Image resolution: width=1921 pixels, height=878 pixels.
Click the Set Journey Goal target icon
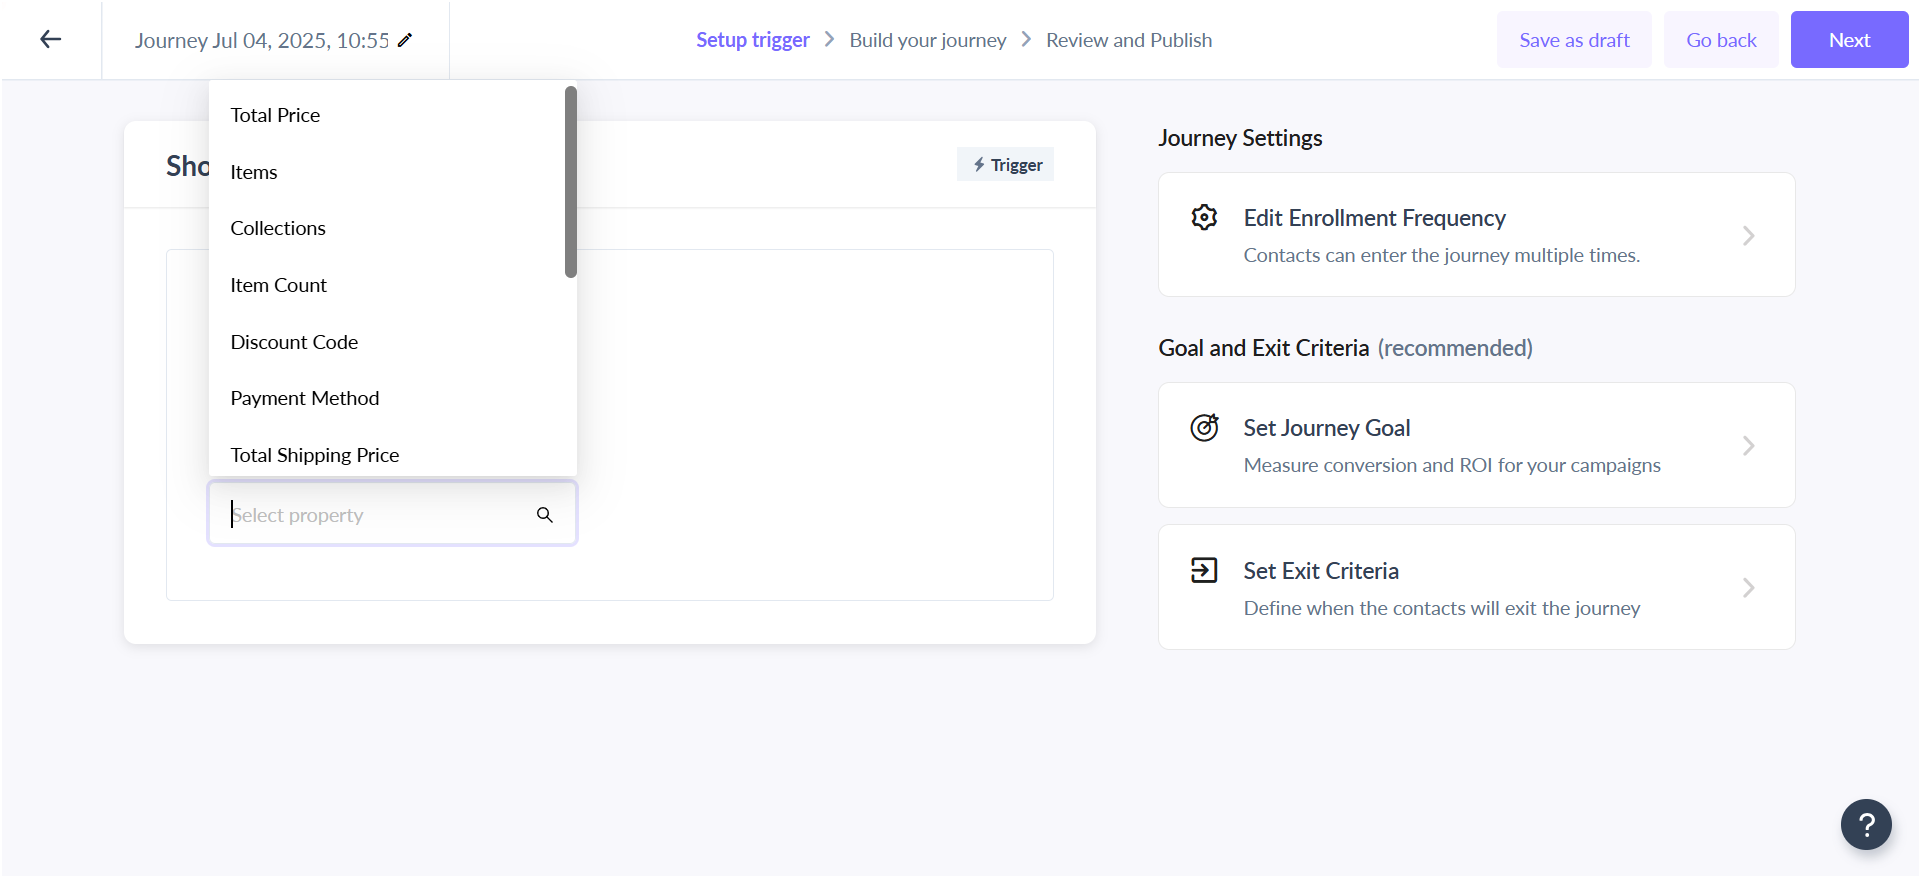click(1204, 427)
